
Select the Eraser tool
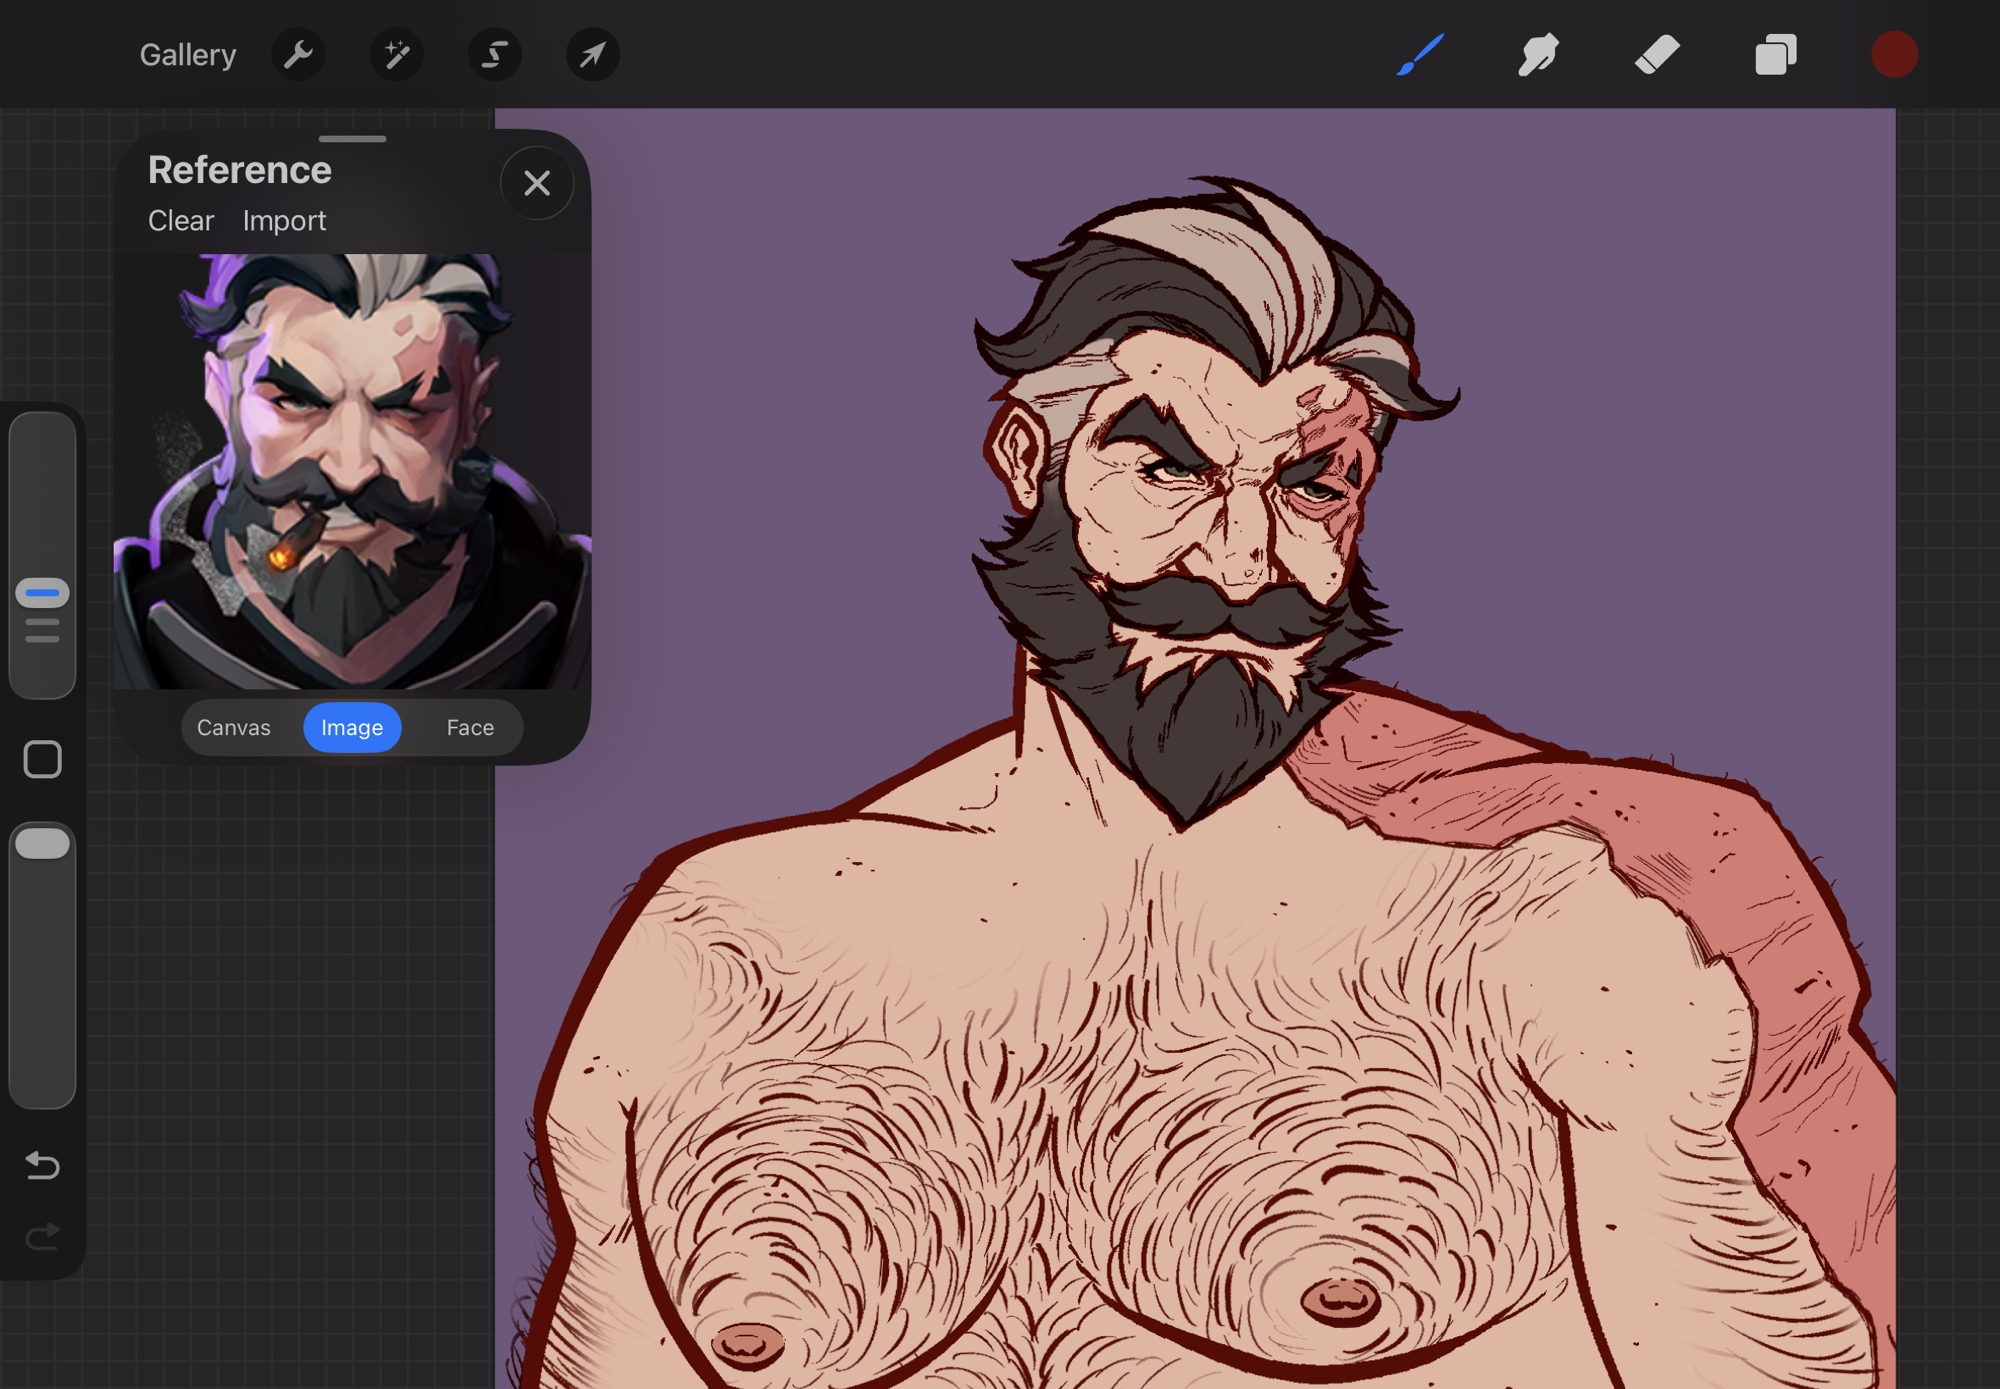(1657, 54)
